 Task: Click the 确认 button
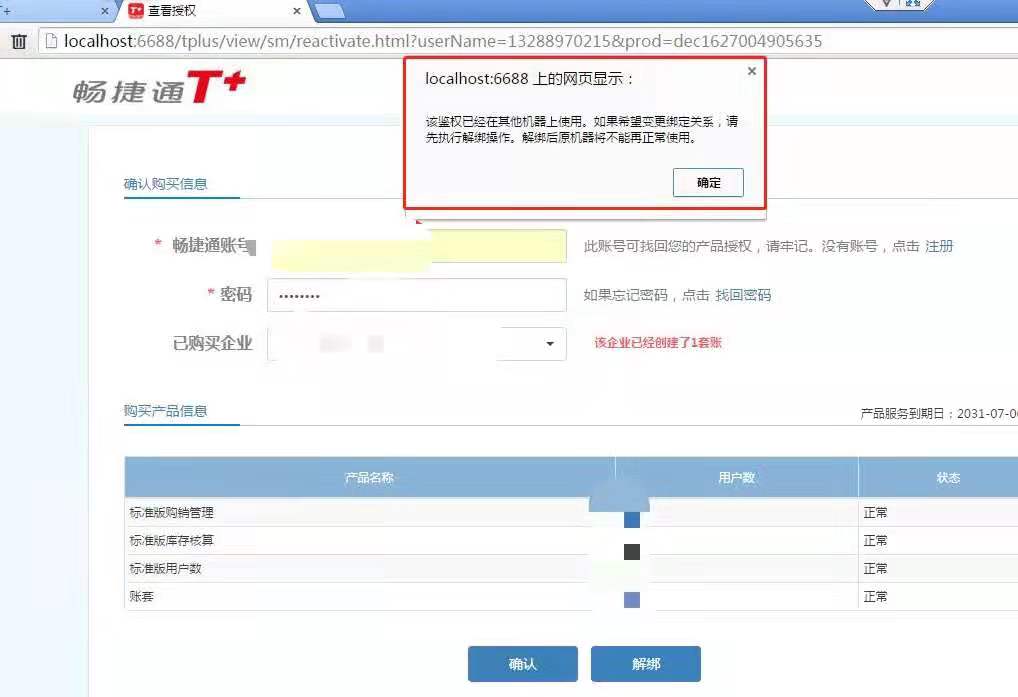[523, 664]
